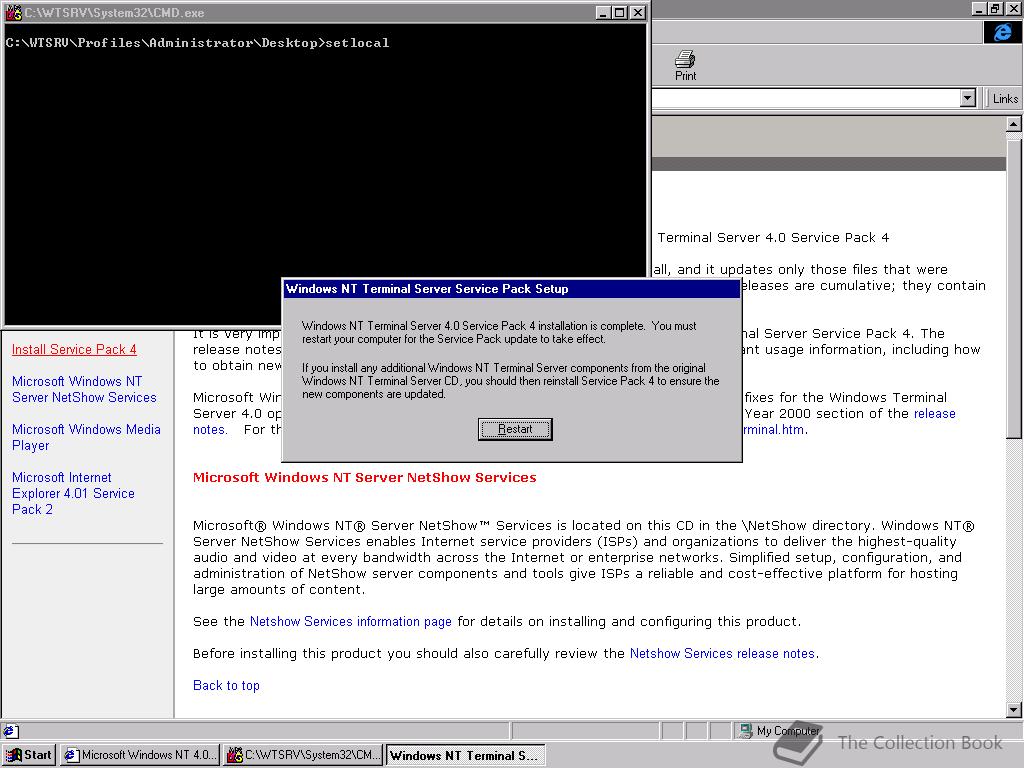
Task: Click the Microsoft Windows NT Server NetShow Services heading
Action: pos(364,477)
